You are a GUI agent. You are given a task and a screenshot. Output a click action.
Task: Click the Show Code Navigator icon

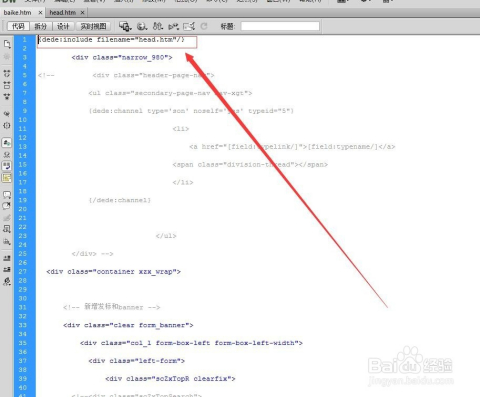(7, 57)
